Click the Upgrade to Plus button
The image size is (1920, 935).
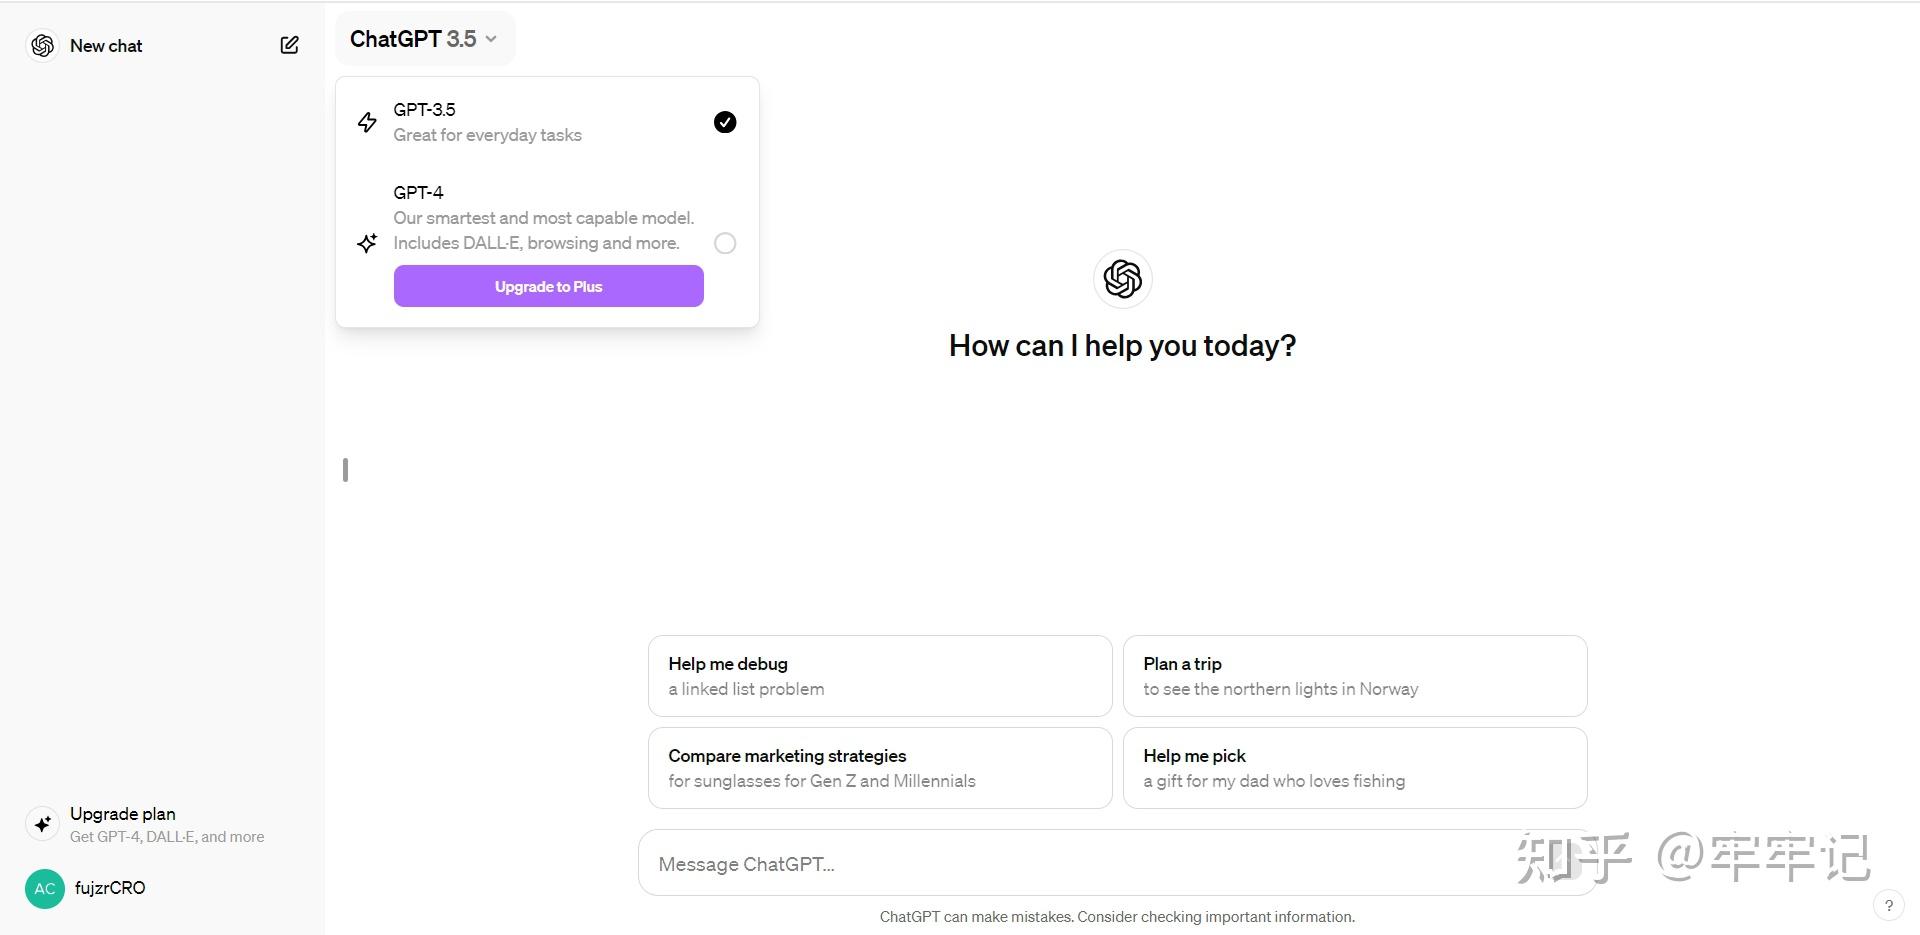click(548, 286)
